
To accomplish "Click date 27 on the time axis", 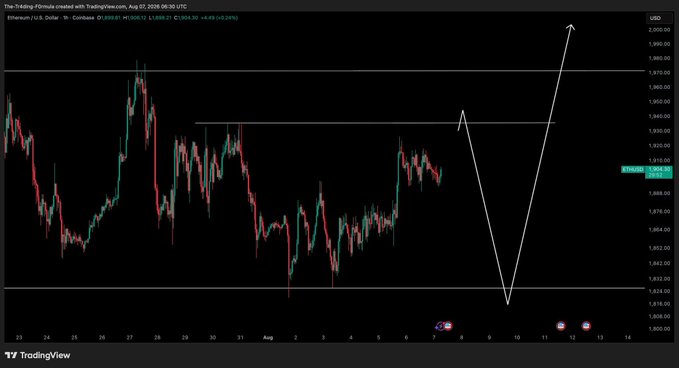I will (x=129, y=337).
